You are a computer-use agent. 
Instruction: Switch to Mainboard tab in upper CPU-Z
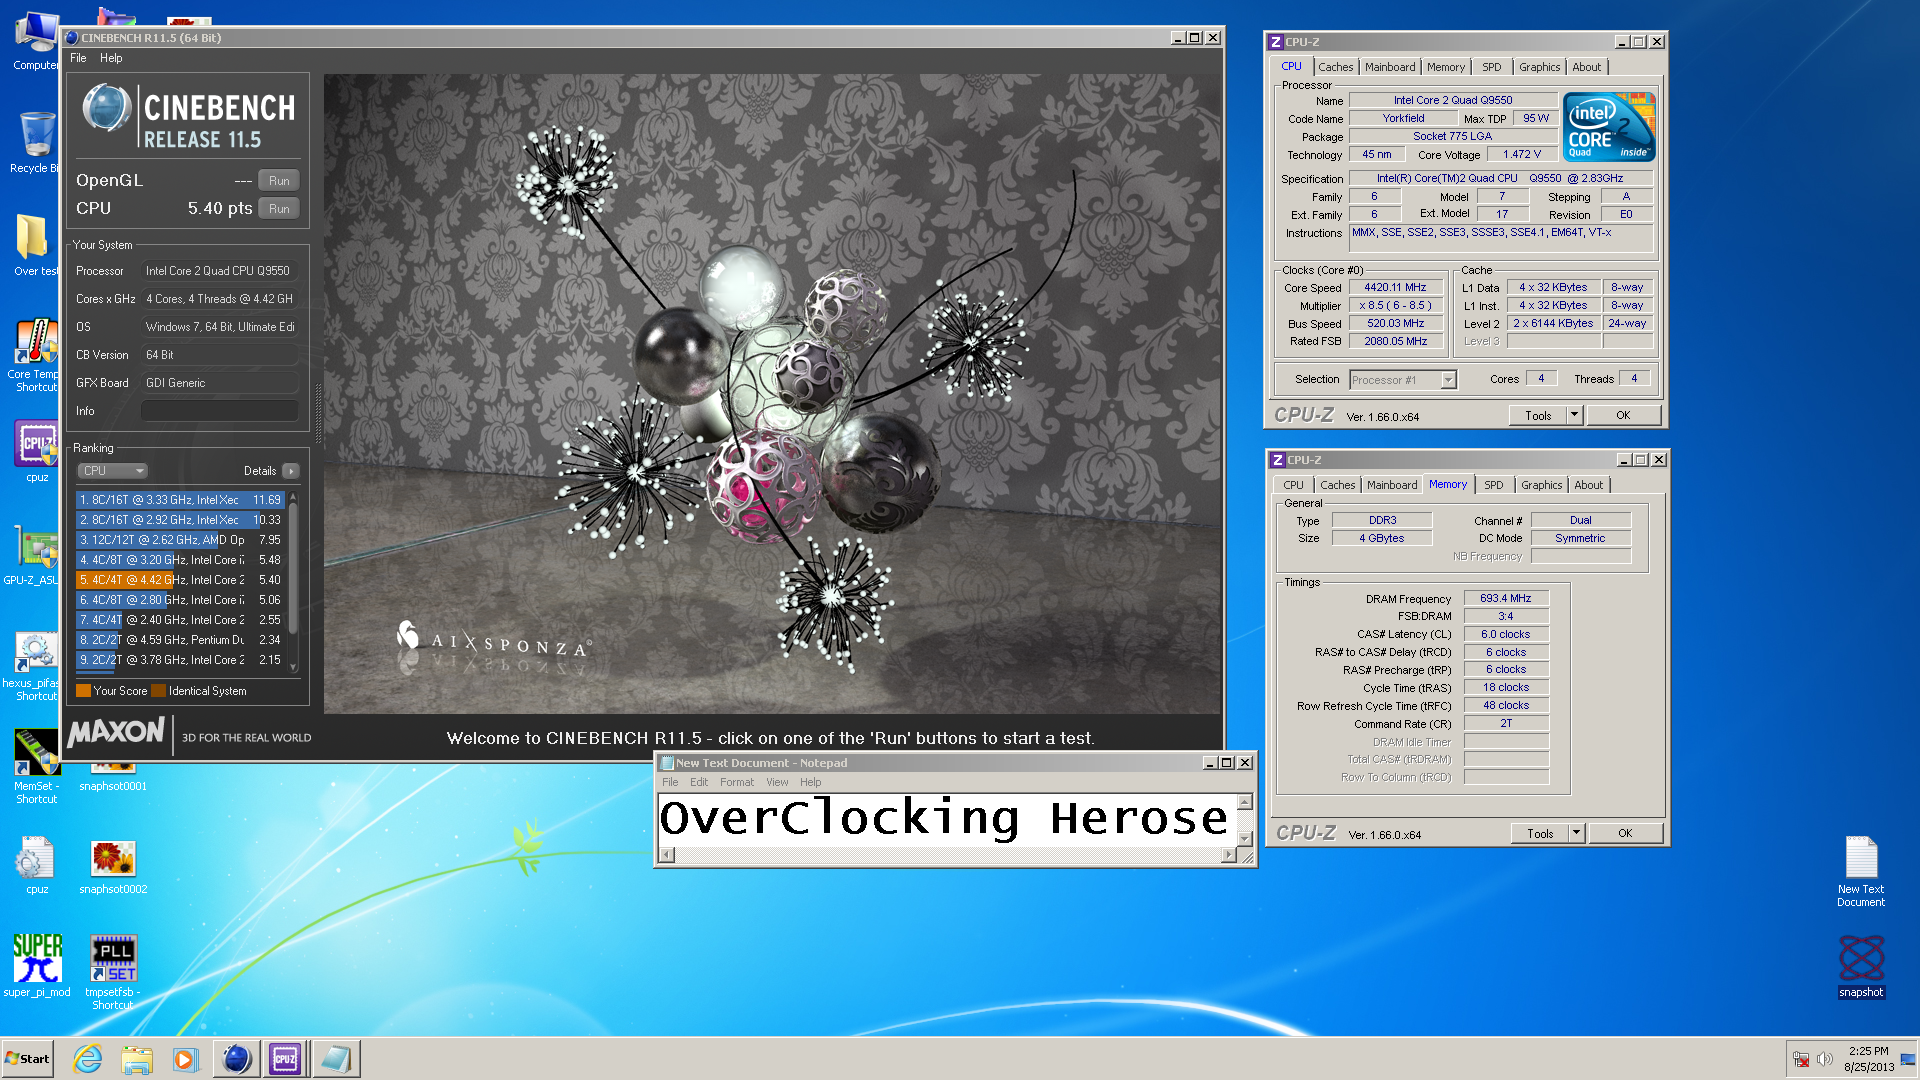coord(1390,67)
